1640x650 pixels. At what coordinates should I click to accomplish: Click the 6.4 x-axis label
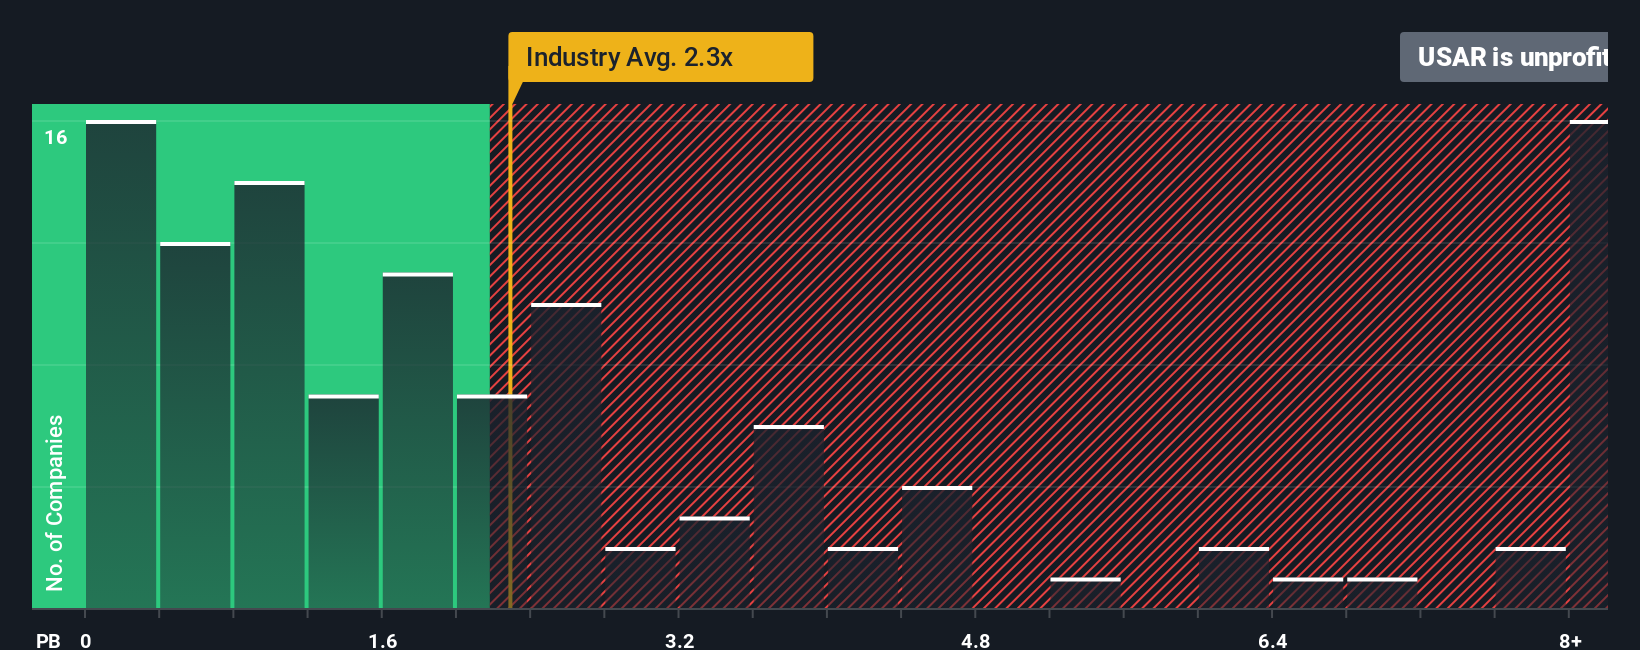pyautogui.click(x=1273, y=640)
